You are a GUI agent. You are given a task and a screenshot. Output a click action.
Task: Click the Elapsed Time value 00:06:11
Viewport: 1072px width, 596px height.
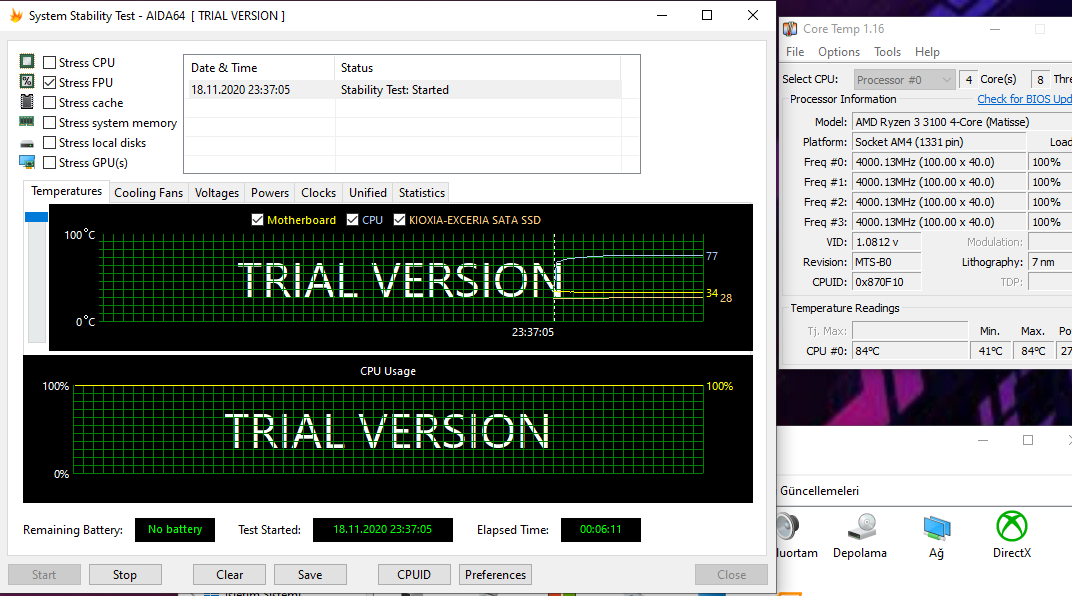(x=601, y=530)
